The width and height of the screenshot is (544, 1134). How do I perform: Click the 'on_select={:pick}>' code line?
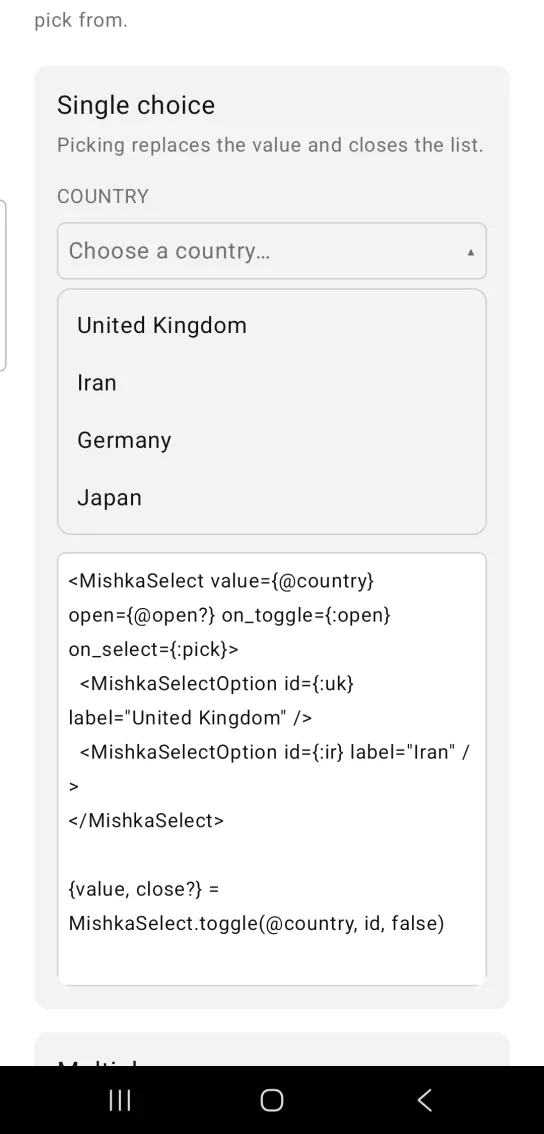pyautogui.click(x=153, y=649)
